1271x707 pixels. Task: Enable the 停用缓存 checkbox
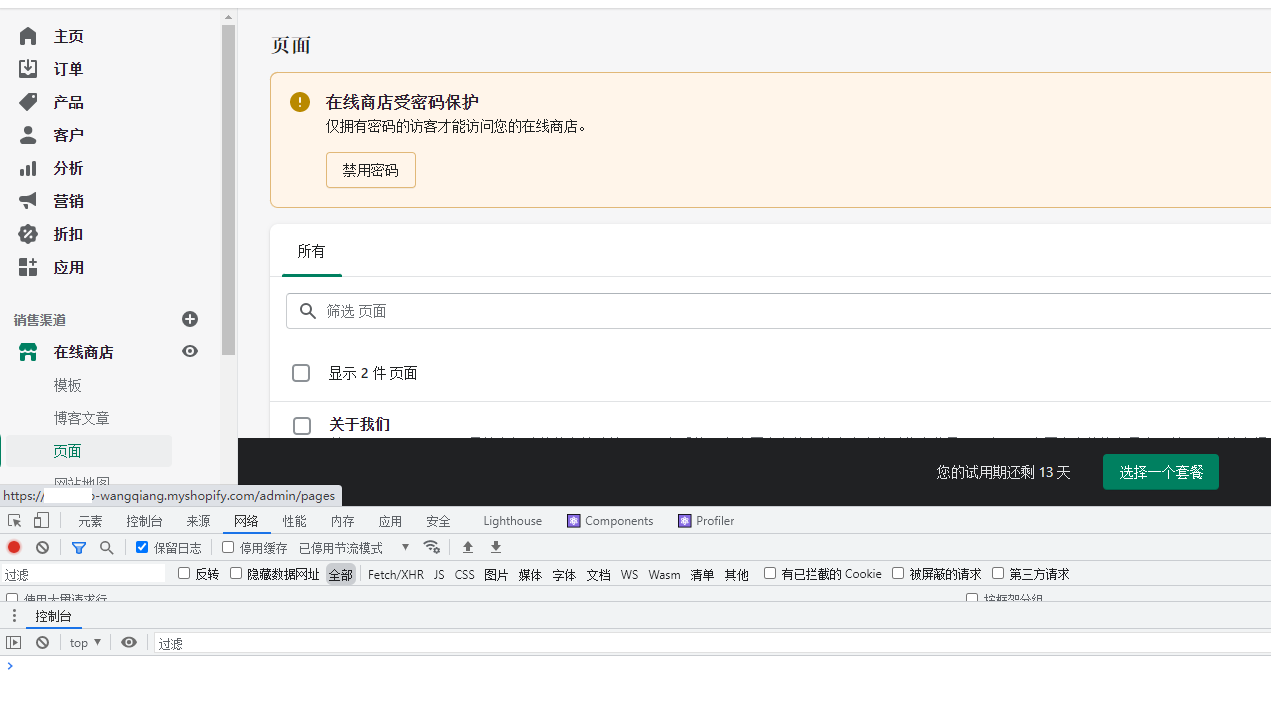coord(228,547)
